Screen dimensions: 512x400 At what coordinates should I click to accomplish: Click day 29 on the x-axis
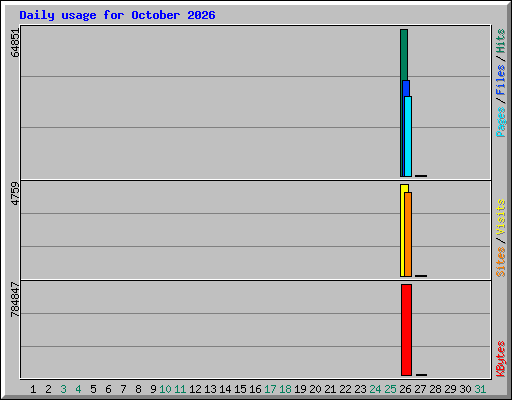click(450, 389)
